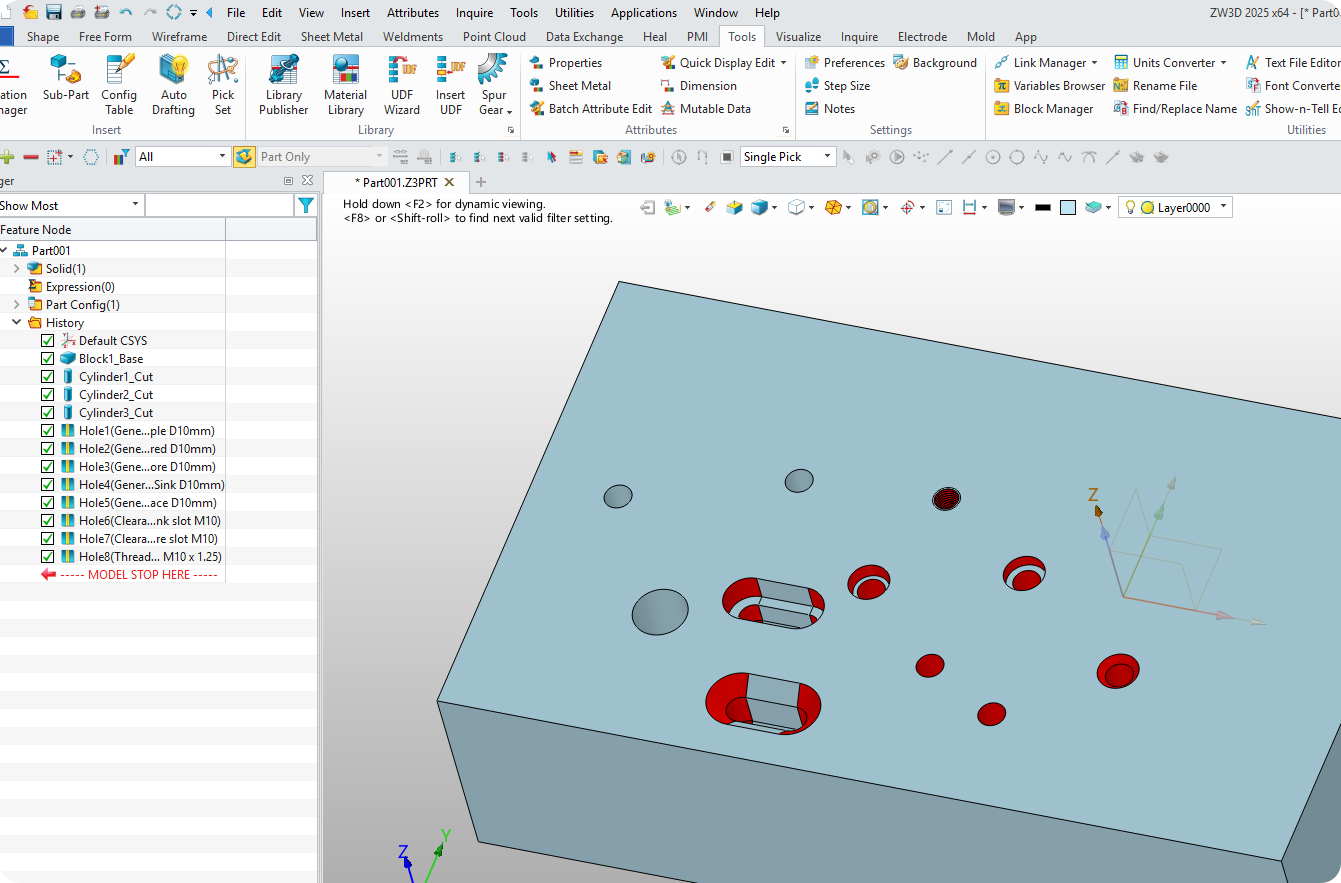Expand the Part Config(1) node

click(17, 305)
